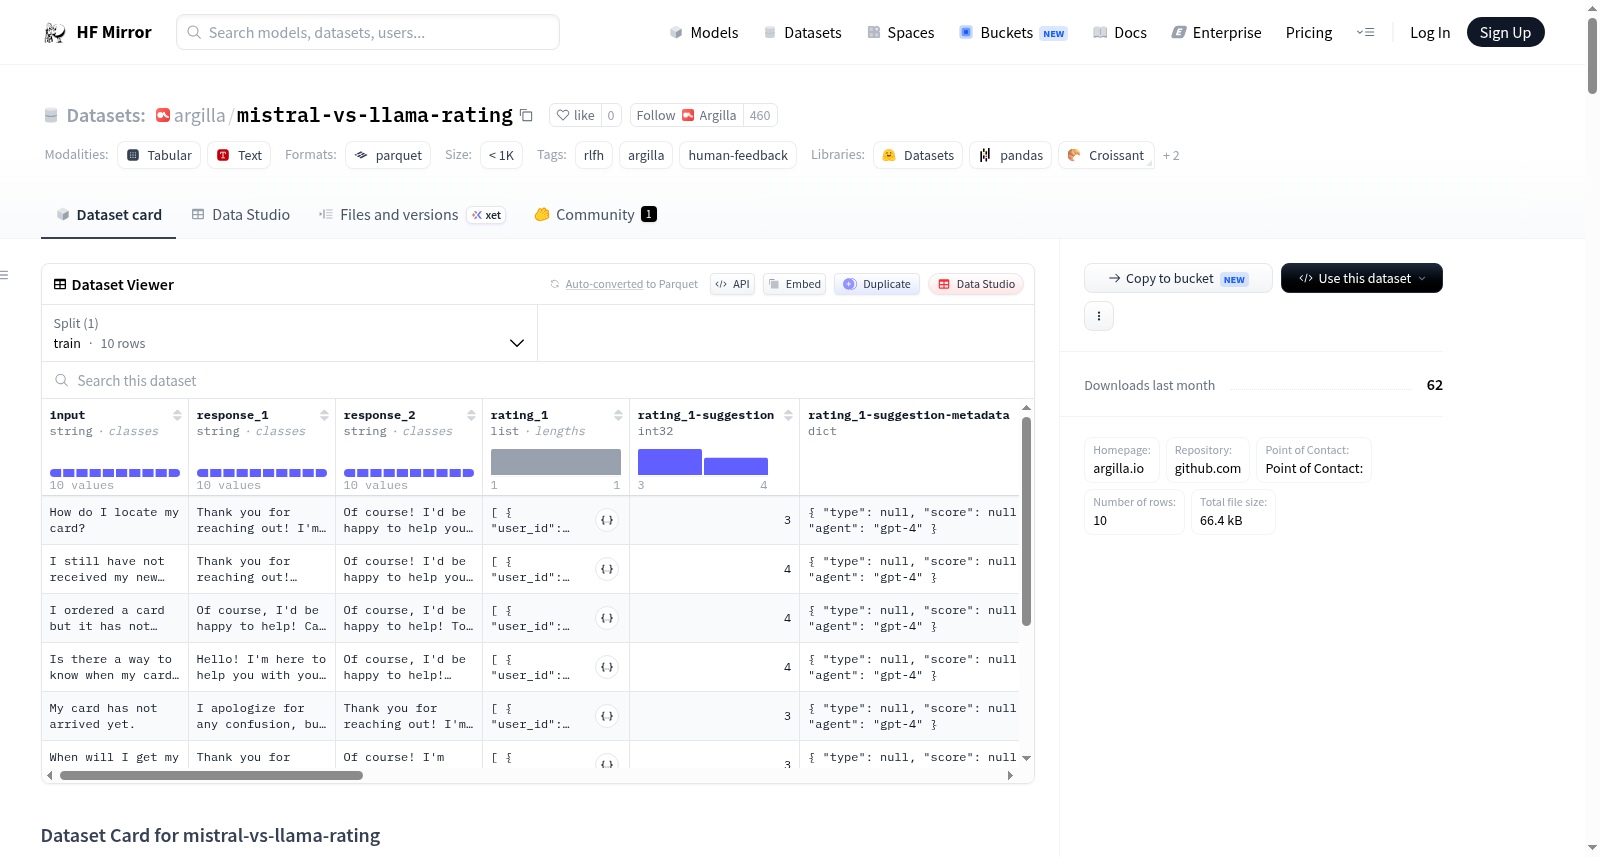This screenshot has width=1600, height=857.
Task: Sort by the input column arrows
Action: [177, 415]
